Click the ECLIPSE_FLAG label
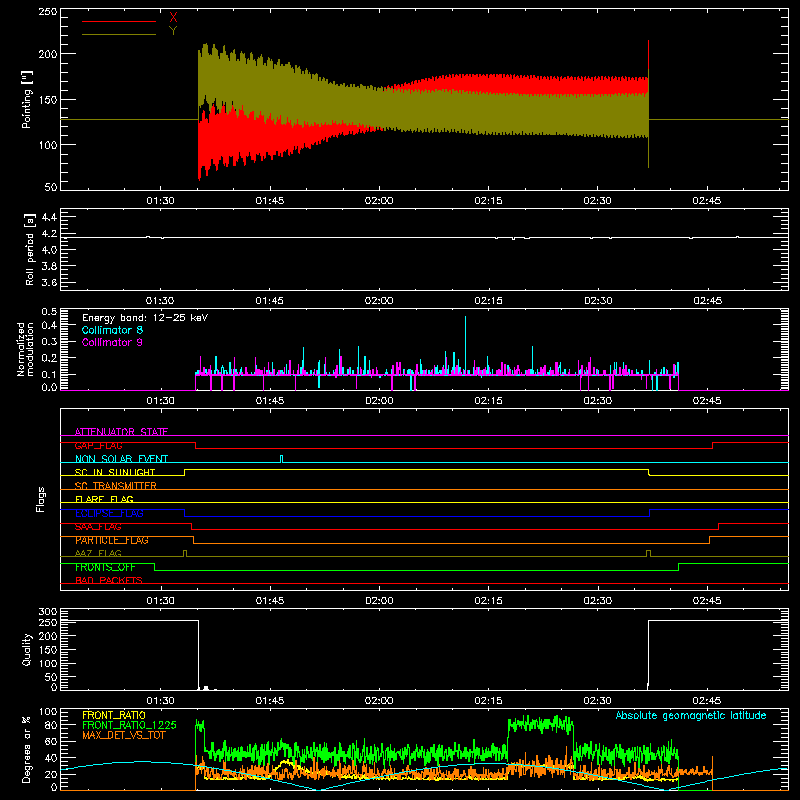 109,513
